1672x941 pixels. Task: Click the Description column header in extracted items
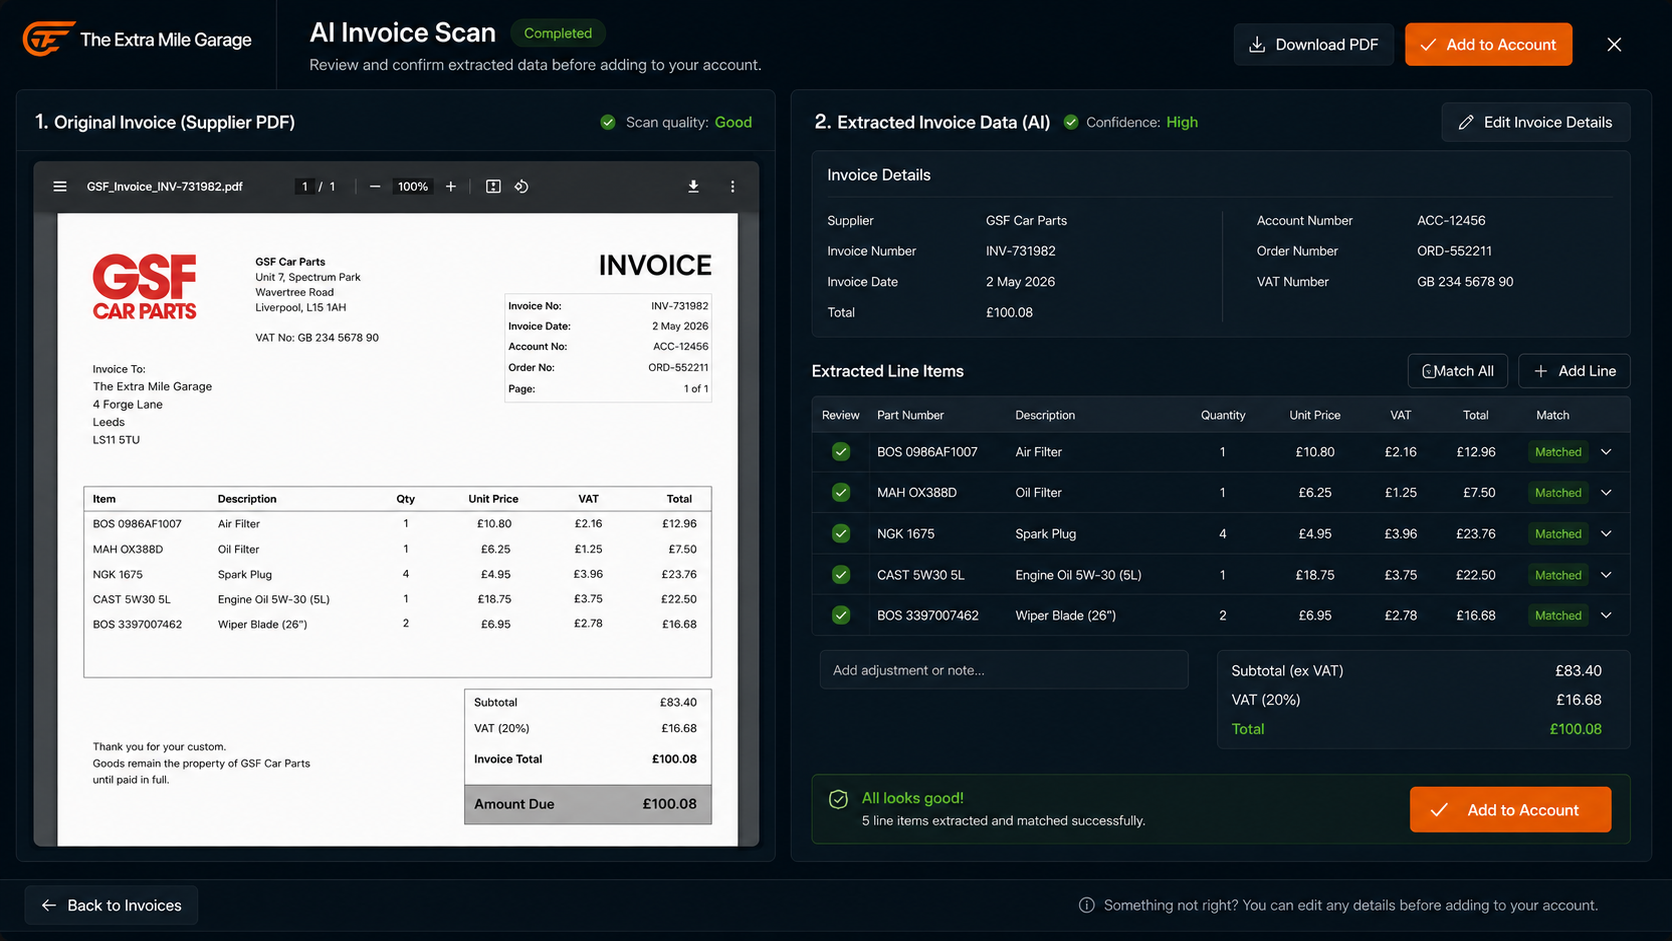(x=1045, y=415)
